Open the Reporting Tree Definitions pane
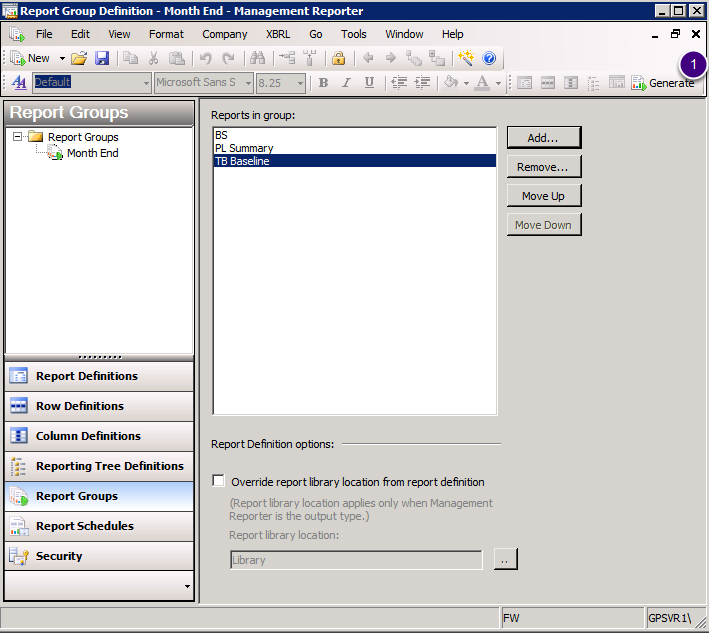Screen dimensions: 709x633 (x=99, y=466)
